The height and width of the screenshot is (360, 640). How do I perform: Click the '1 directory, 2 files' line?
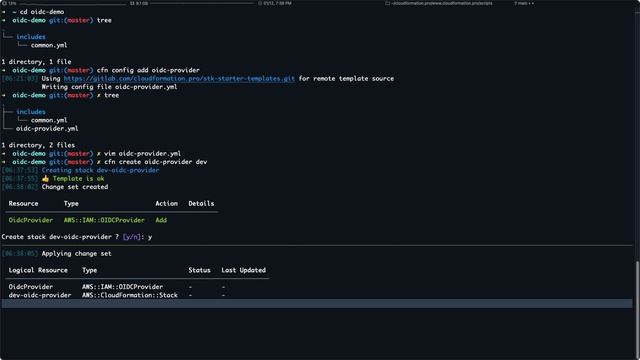click(x=38, y=145)
